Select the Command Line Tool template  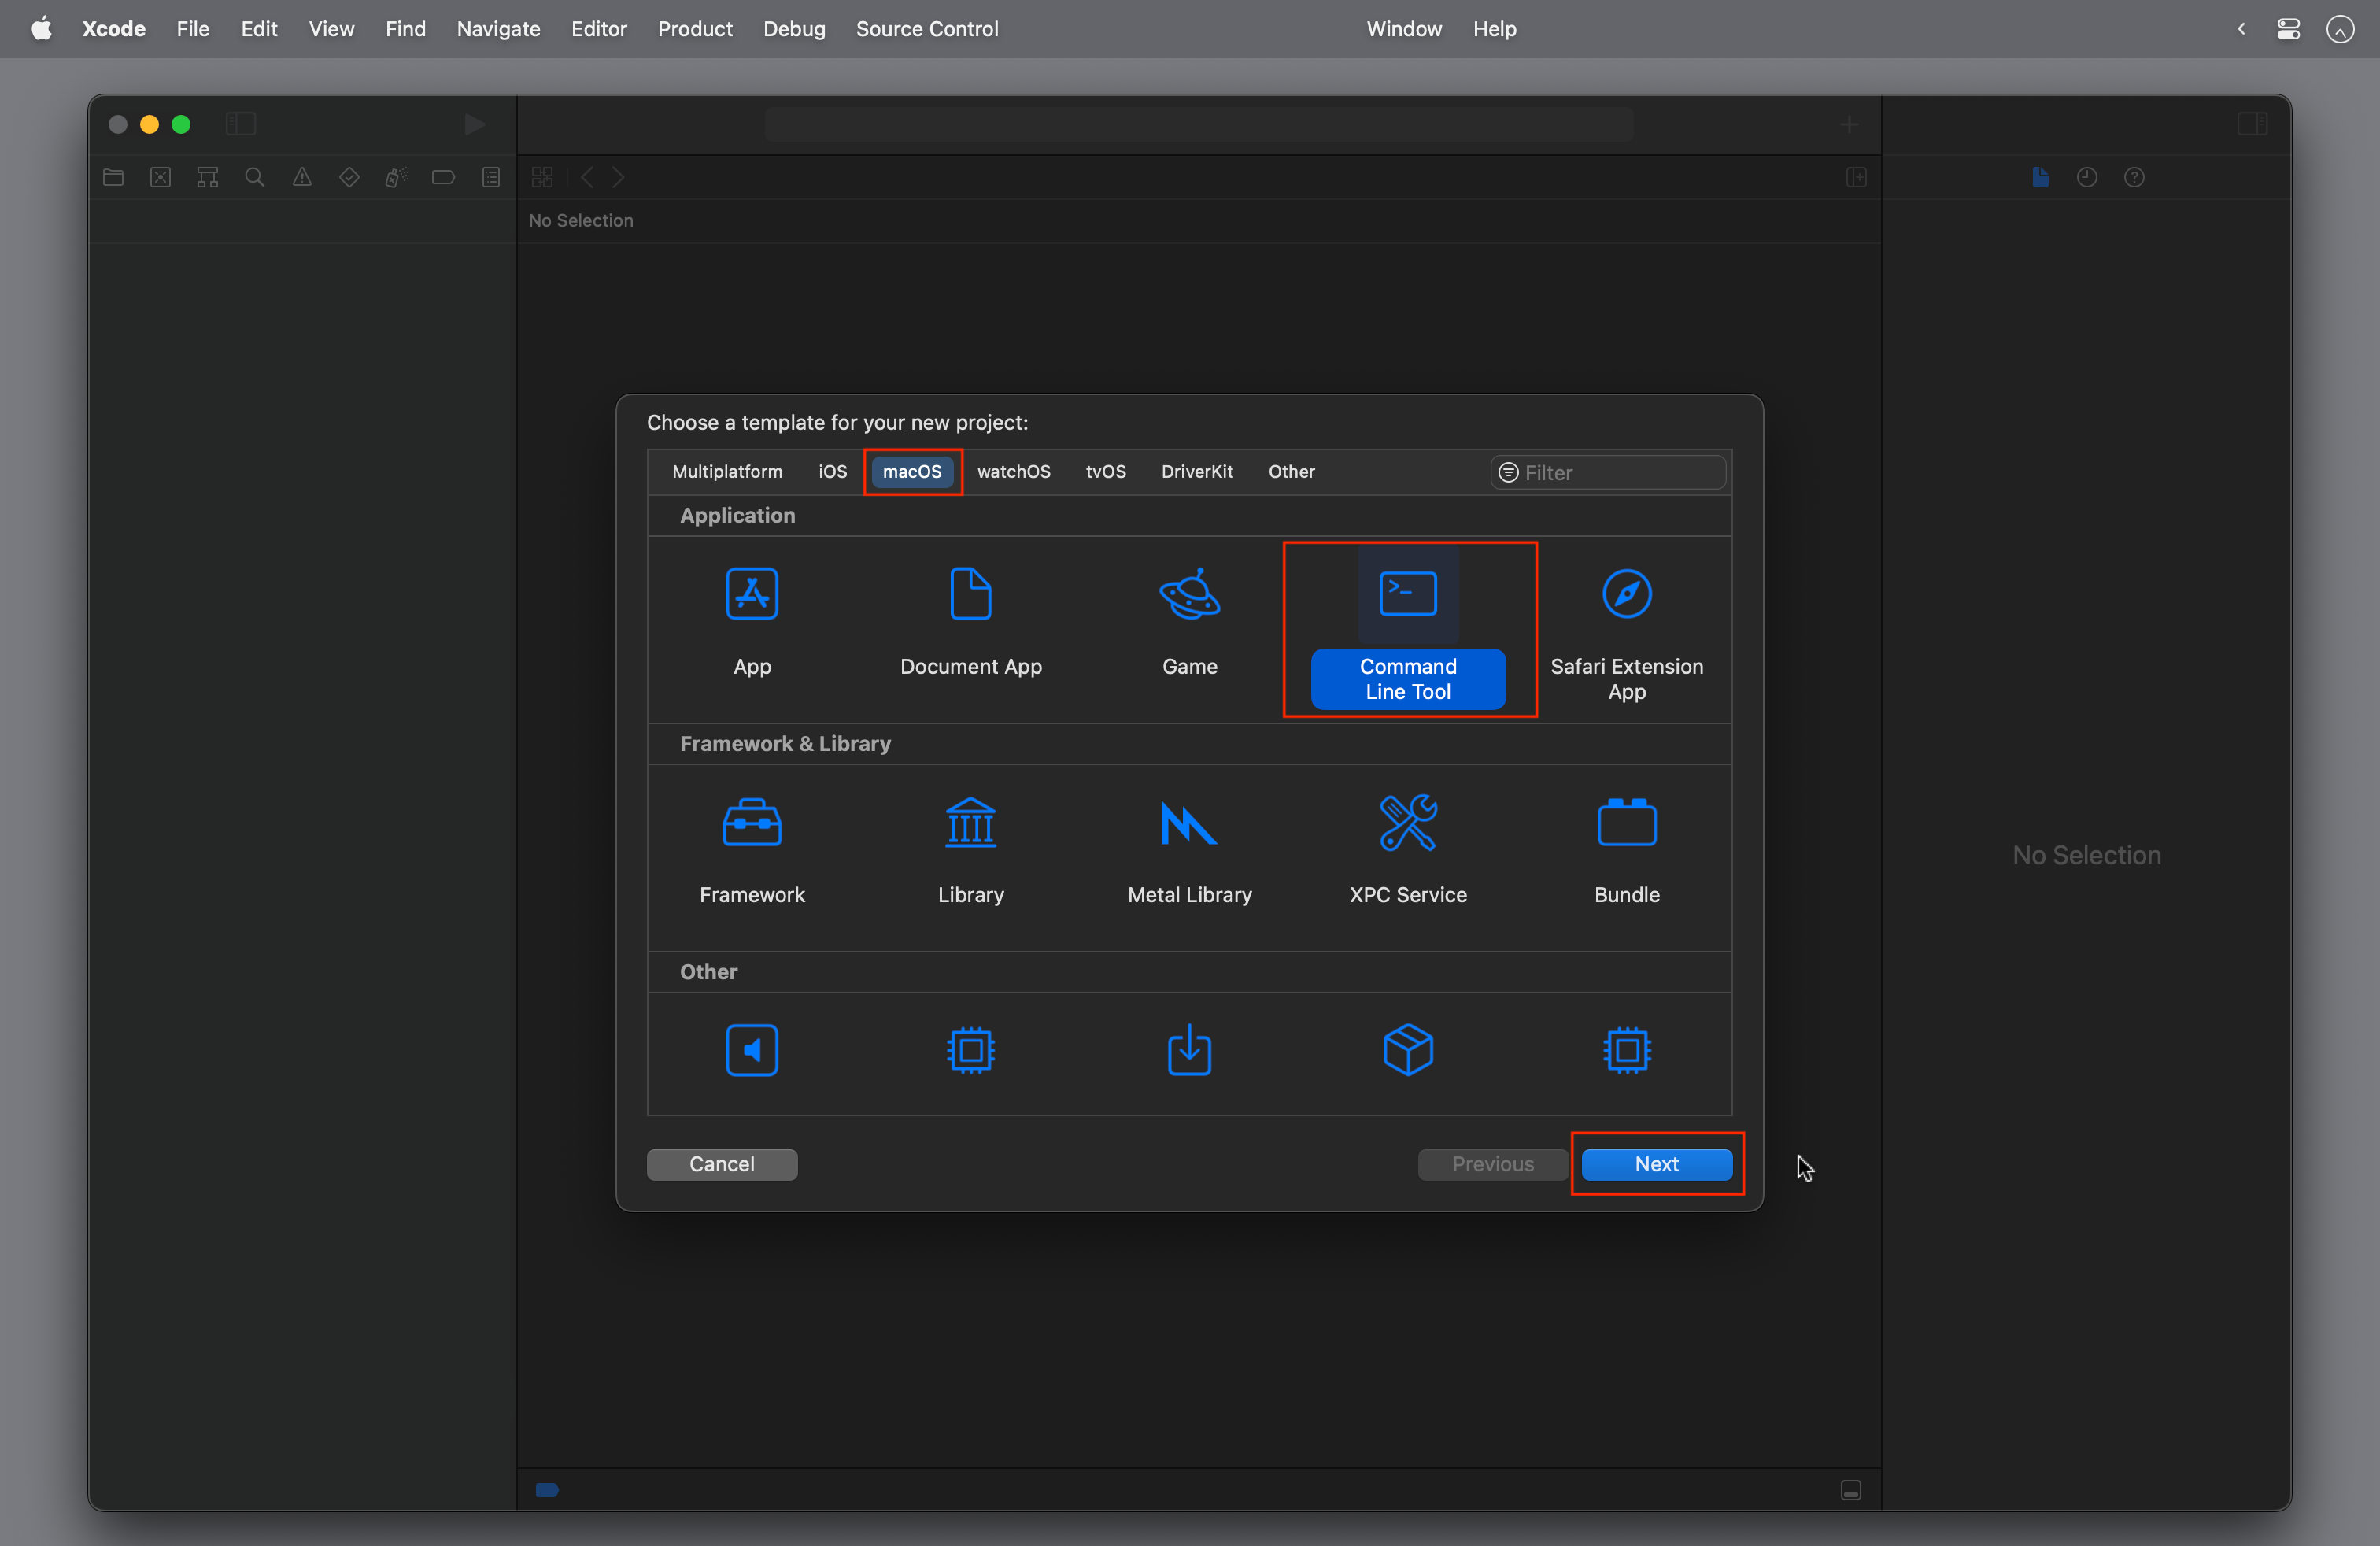pyautogui.click(x=1408, y=630)
